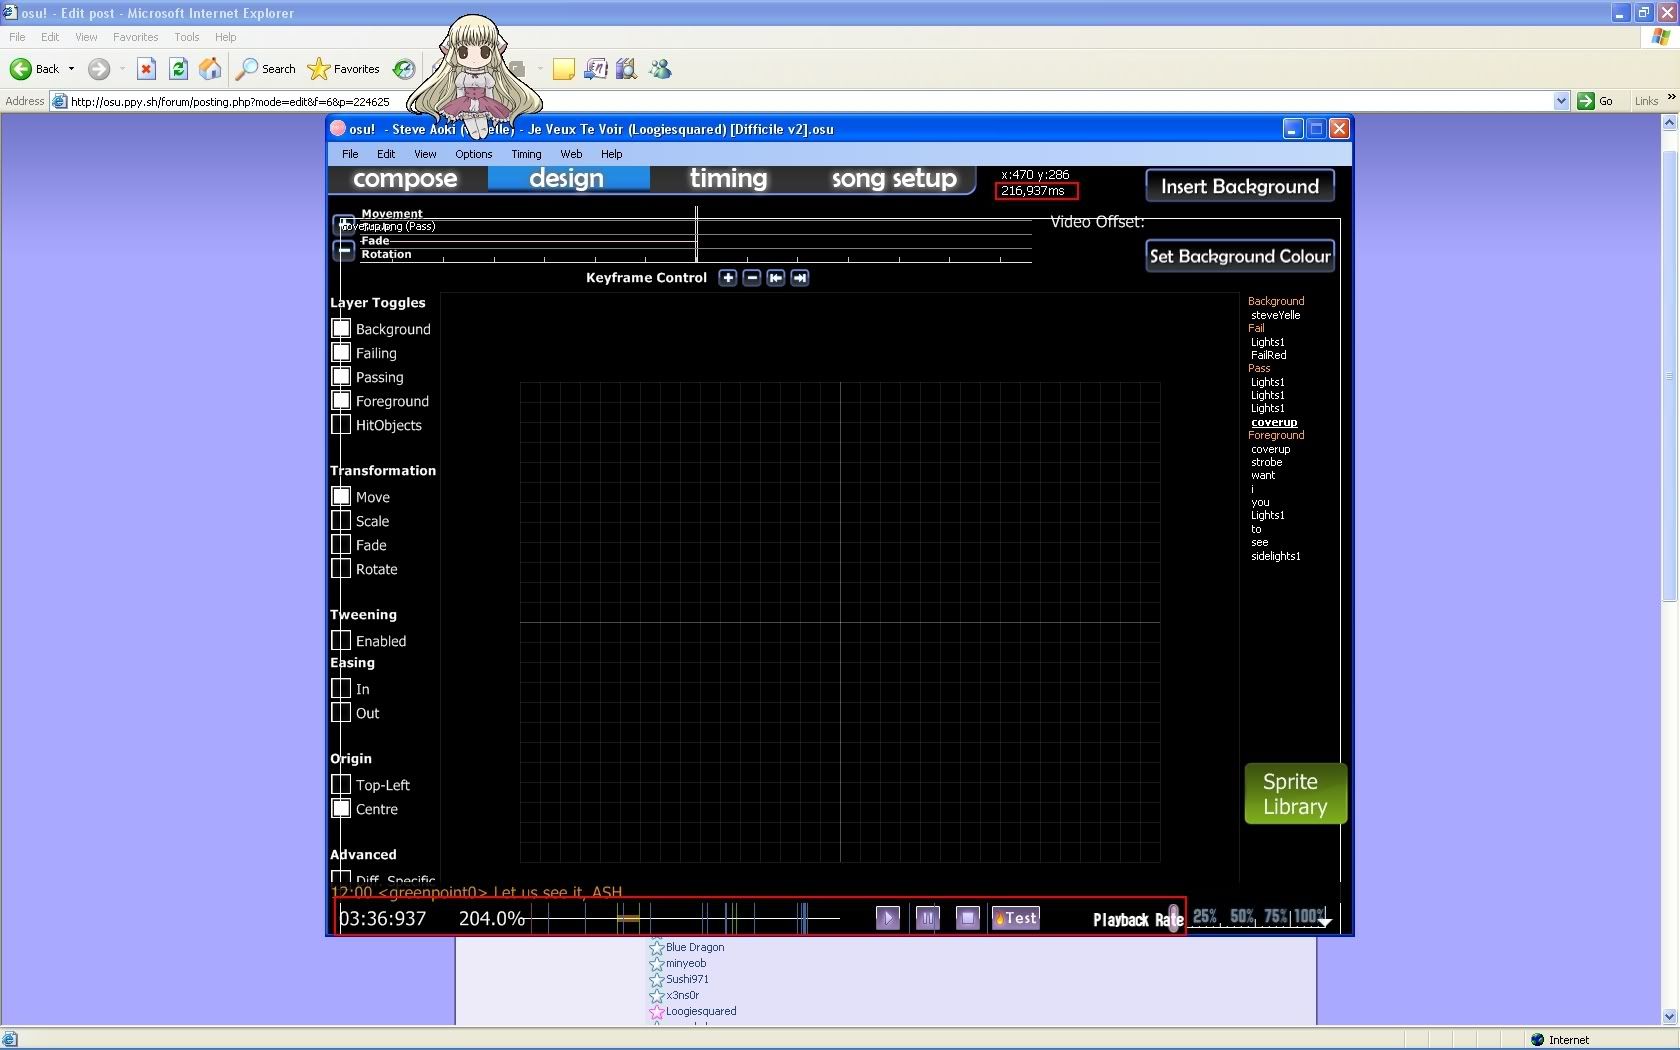Stop the song playback
1680x1050 pixels.
pos(968,918)
